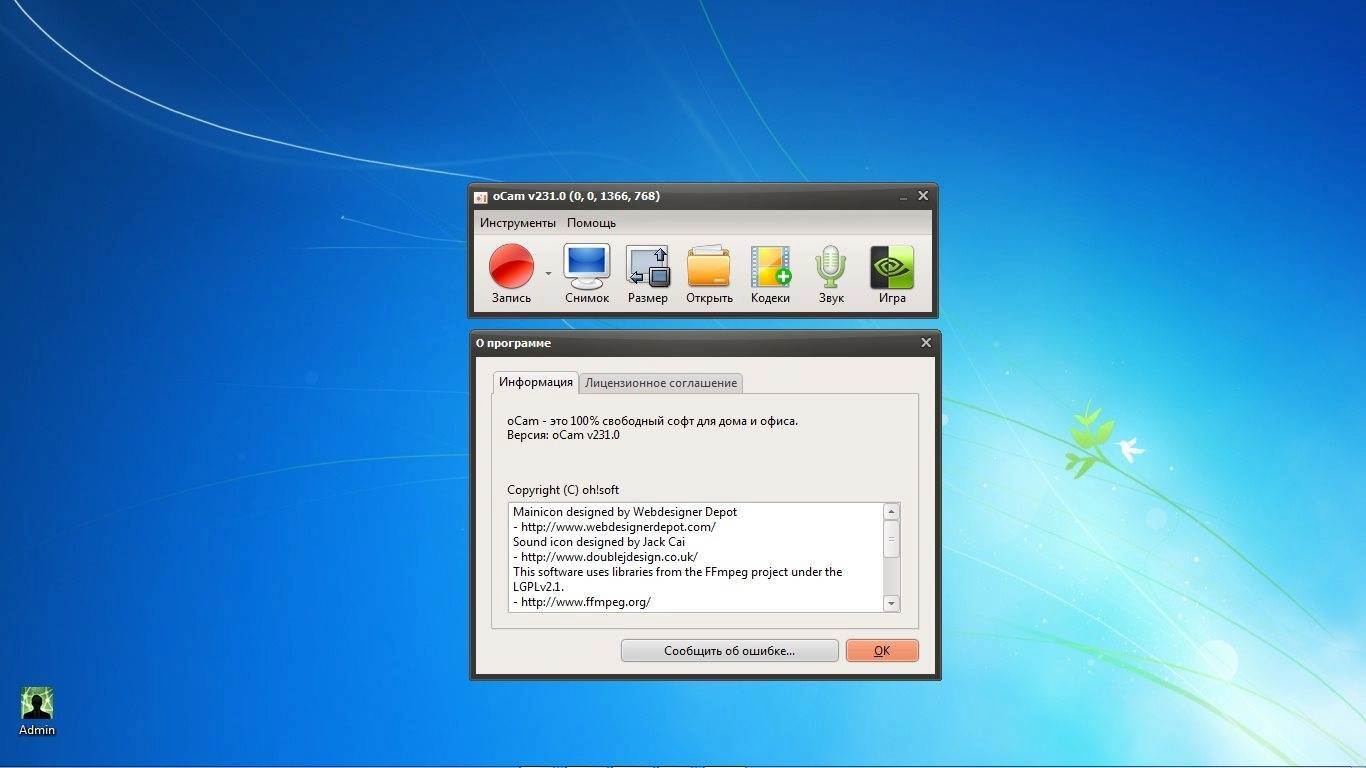Image resolution: width=1366 pixels, height=768 pixels.
Task: Start recording with the red Запись button
Action: (x=511, y=274)
